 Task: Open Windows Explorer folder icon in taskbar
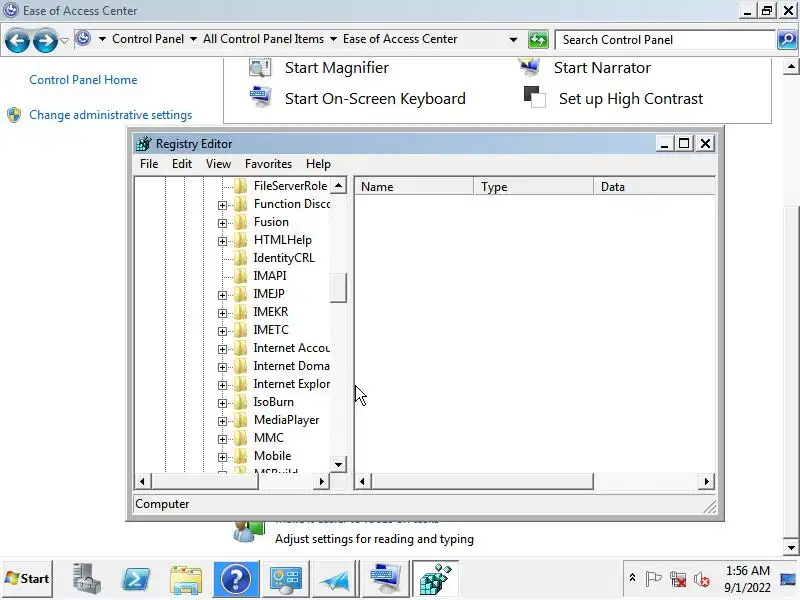[x=186, y=579]
